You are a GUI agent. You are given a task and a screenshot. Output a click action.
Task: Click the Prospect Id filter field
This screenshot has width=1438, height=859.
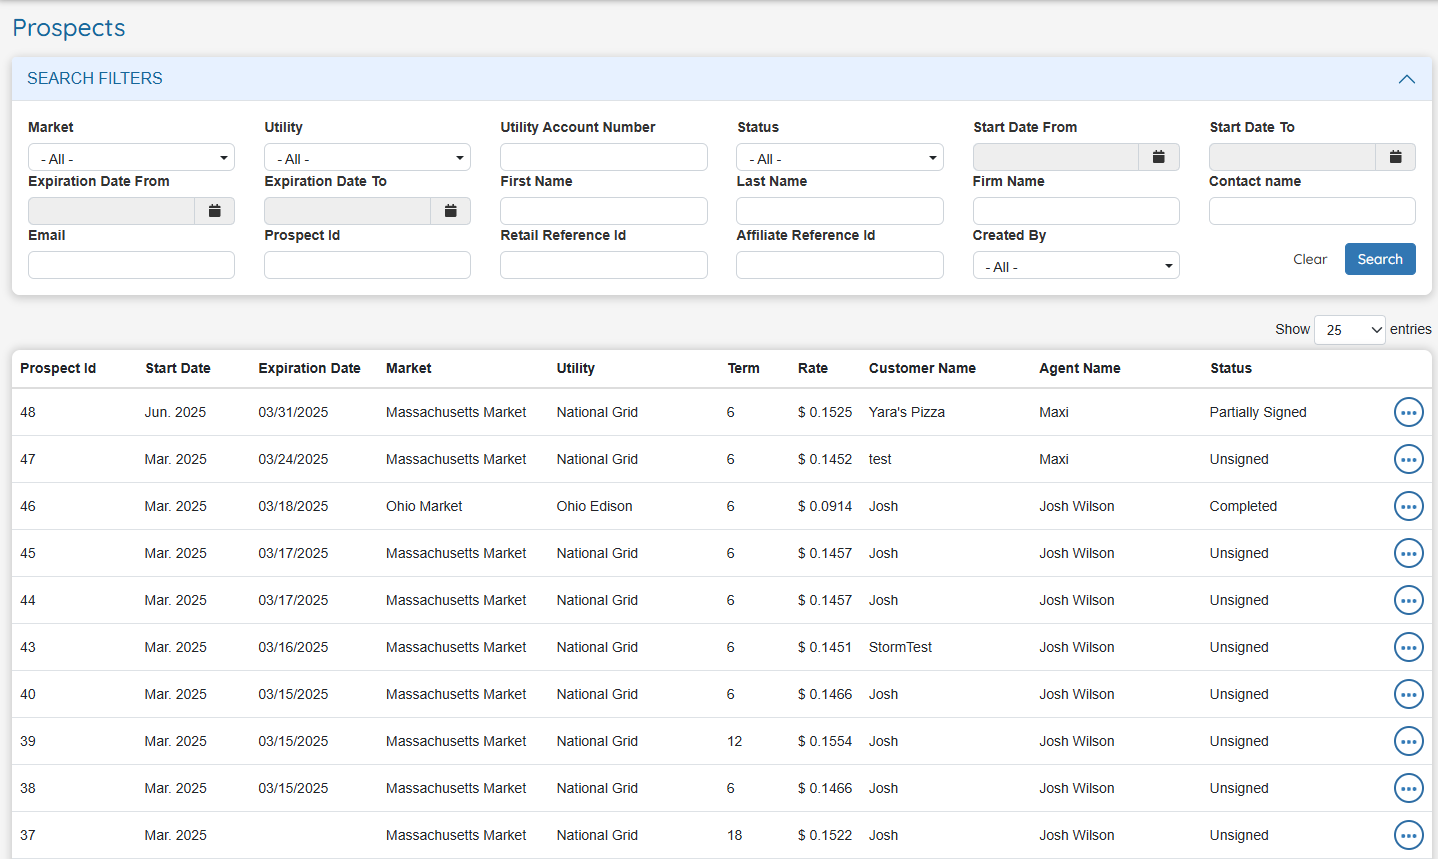tap(367, 265)
